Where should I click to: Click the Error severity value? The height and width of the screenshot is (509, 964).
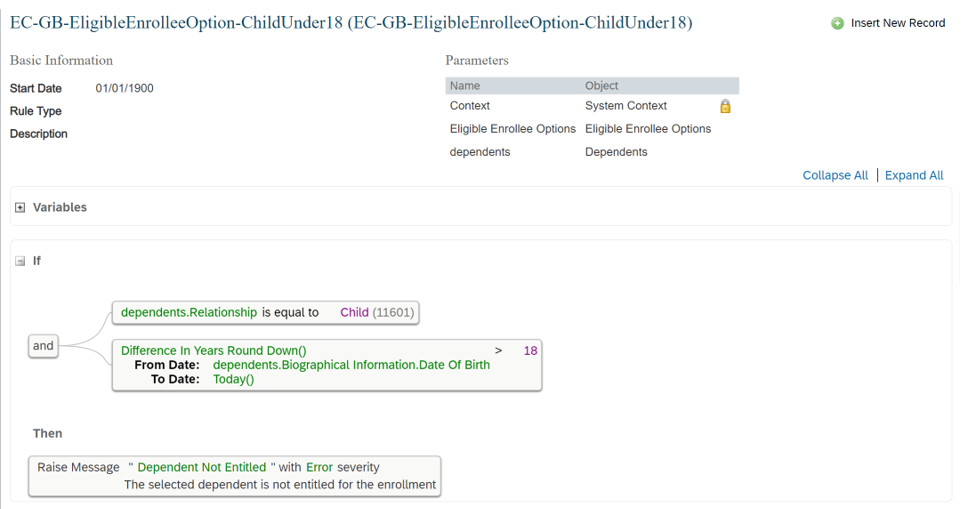coord(319,467)
